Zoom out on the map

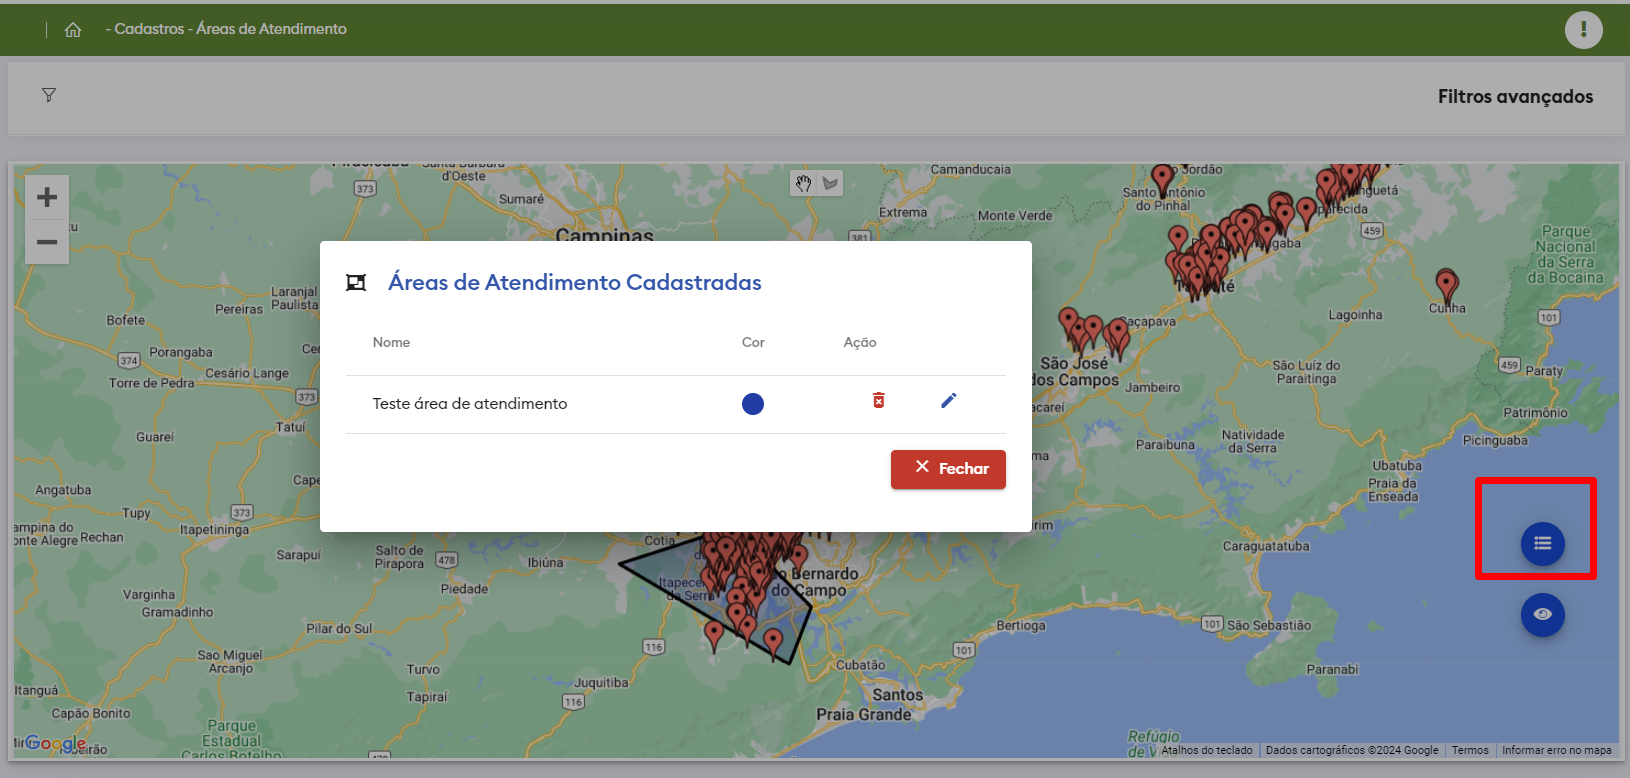47,242
